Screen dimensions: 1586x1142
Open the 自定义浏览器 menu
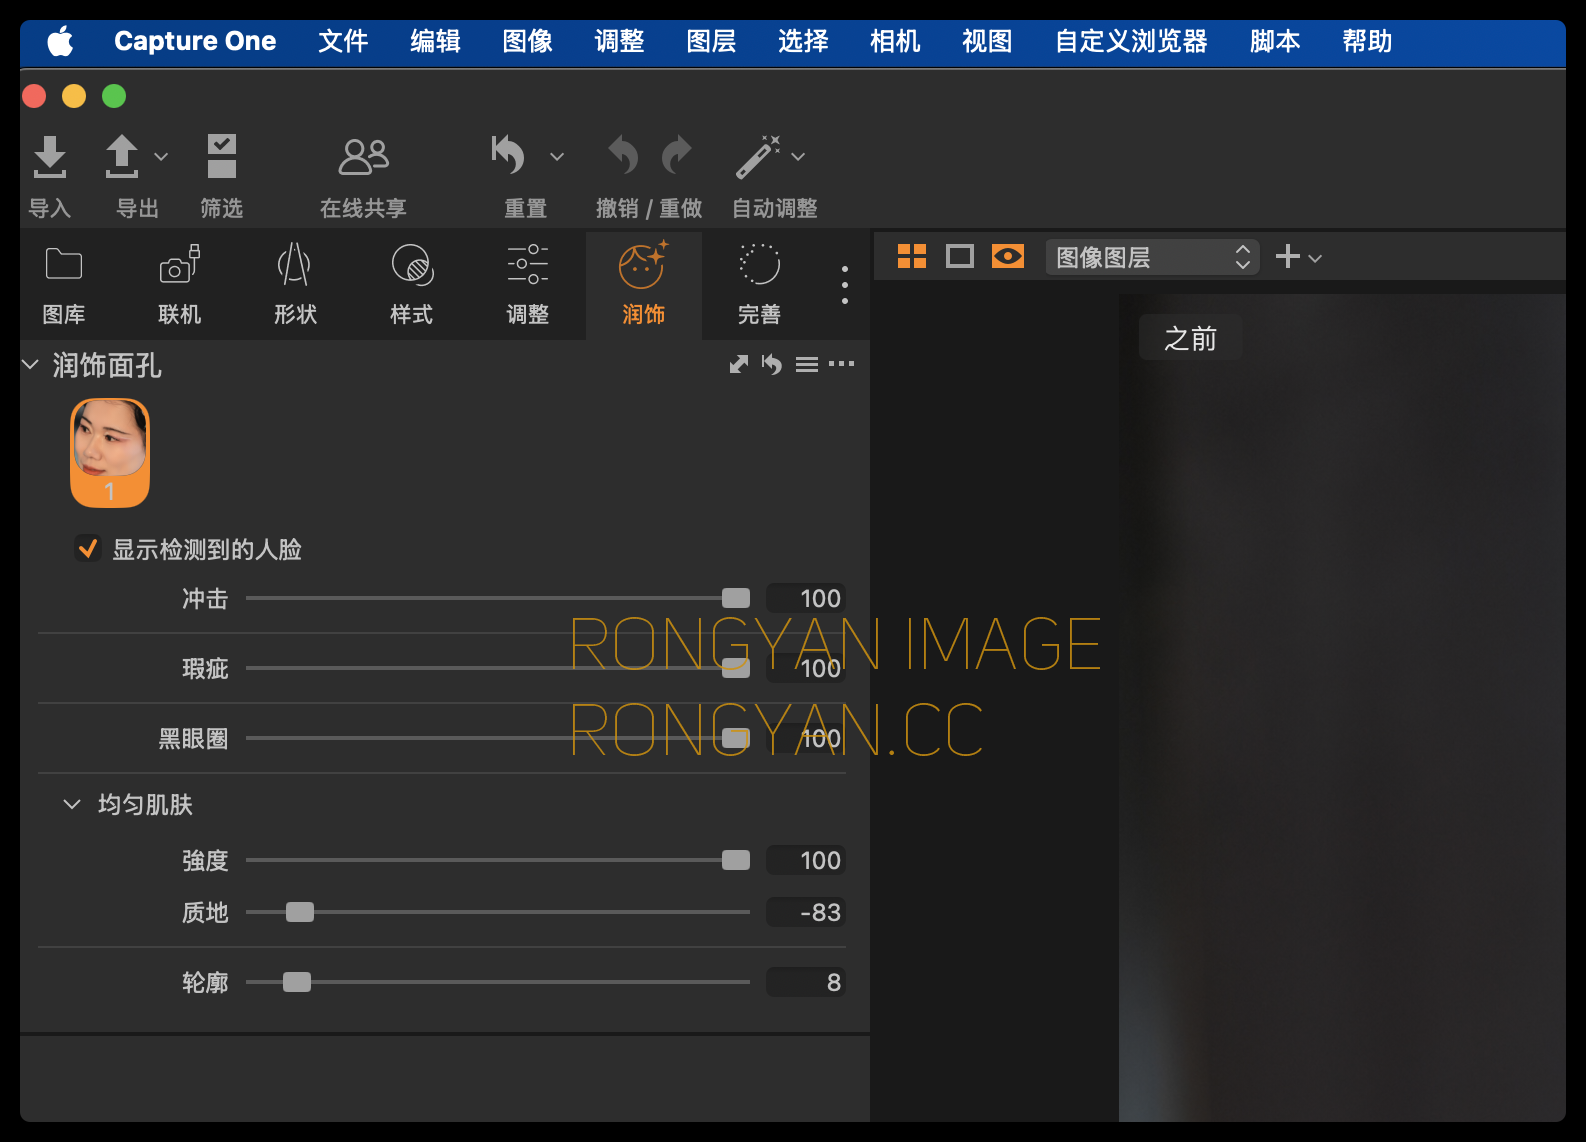point(1131,41)
